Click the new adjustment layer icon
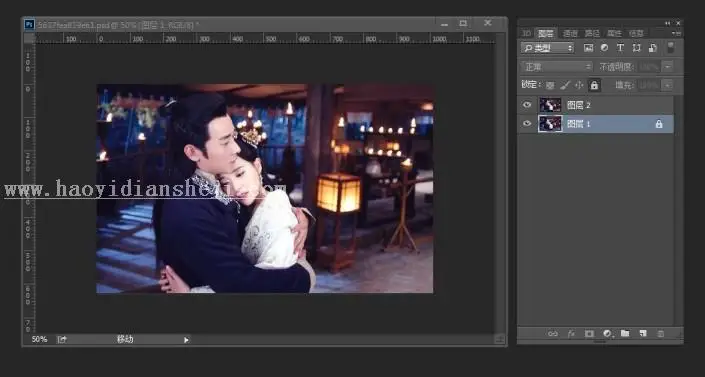This screenshot has height=377, width=705. (607, 334)
